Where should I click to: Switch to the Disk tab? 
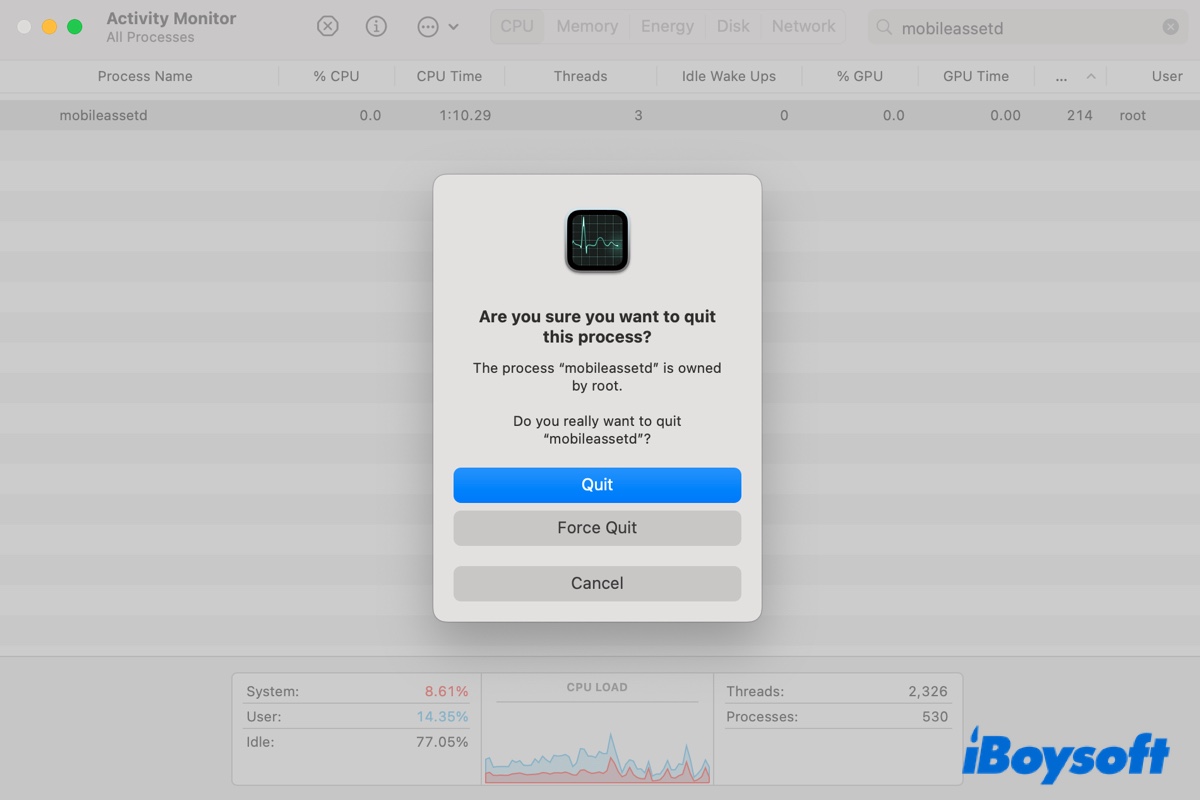[x=733, y=27]
